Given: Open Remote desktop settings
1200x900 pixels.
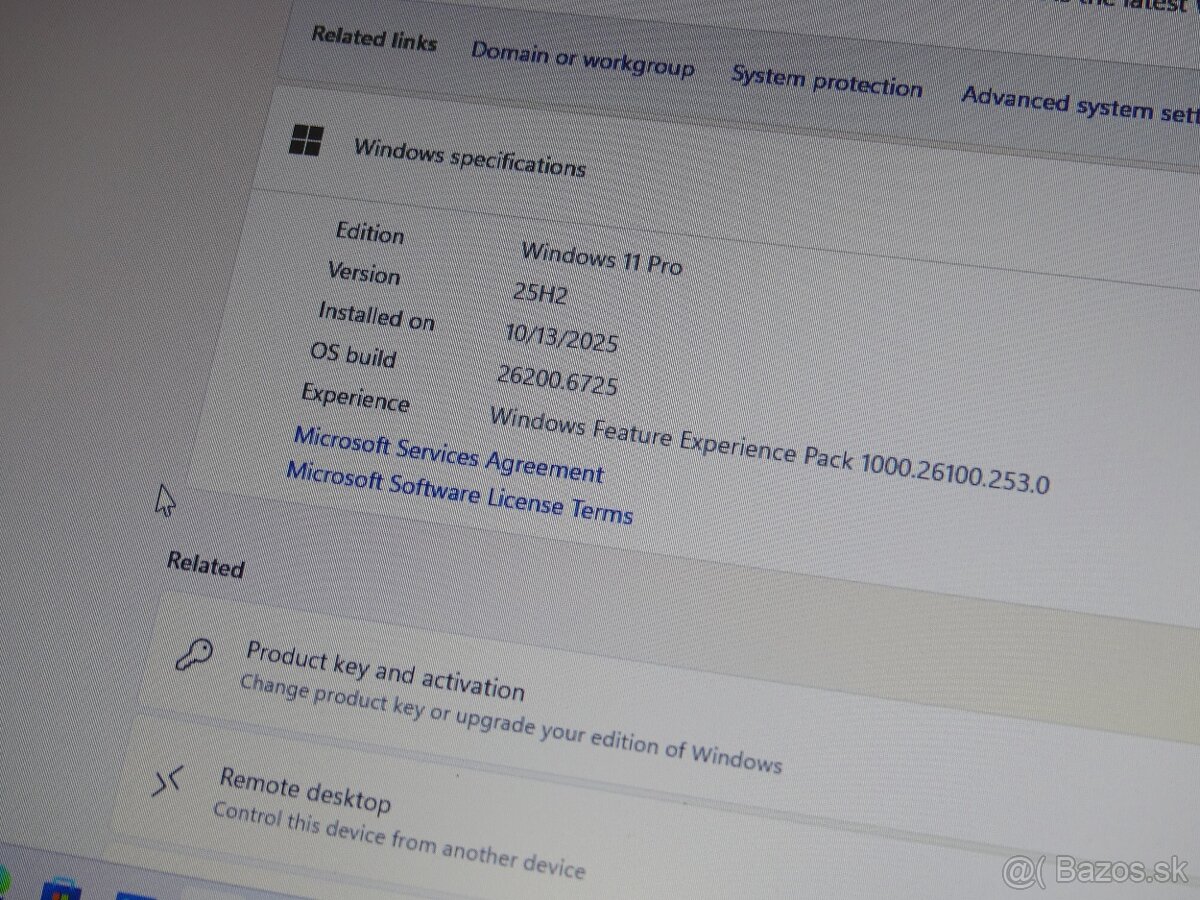Looking at the screenshot, I should pyautogui.click(x=306, y=790).
